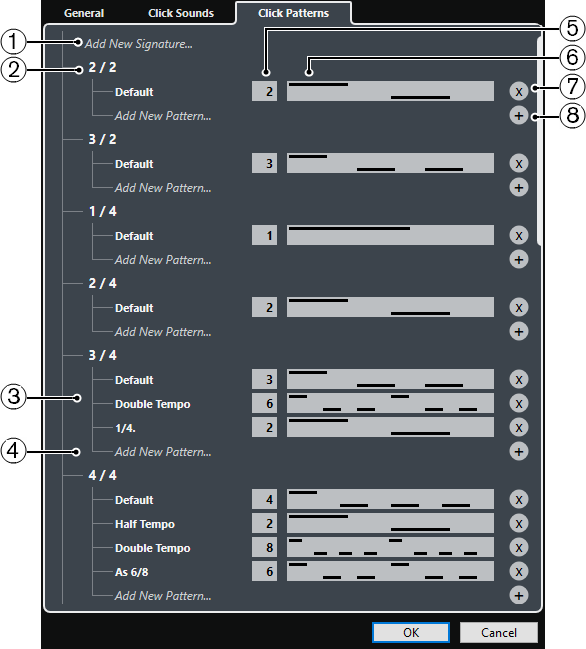Screen dimensions: 586x649
Task: Click the vertical scrollbar of pattern list
Action: pos(538,141)
